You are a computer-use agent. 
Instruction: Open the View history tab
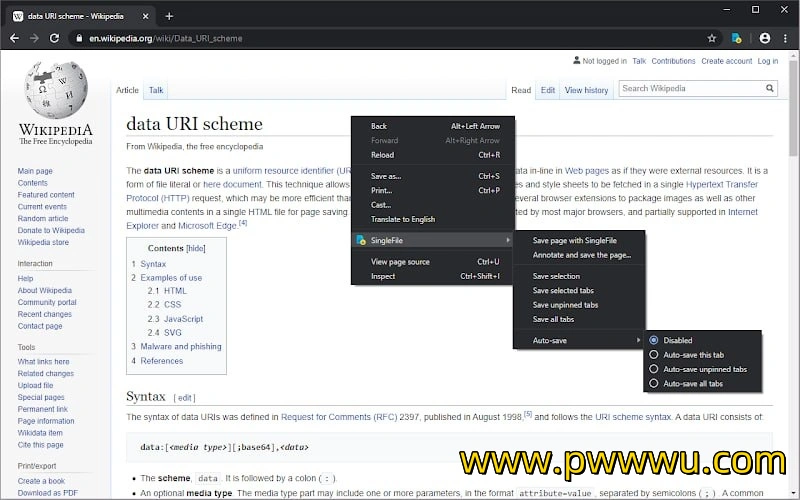[586, 90]
